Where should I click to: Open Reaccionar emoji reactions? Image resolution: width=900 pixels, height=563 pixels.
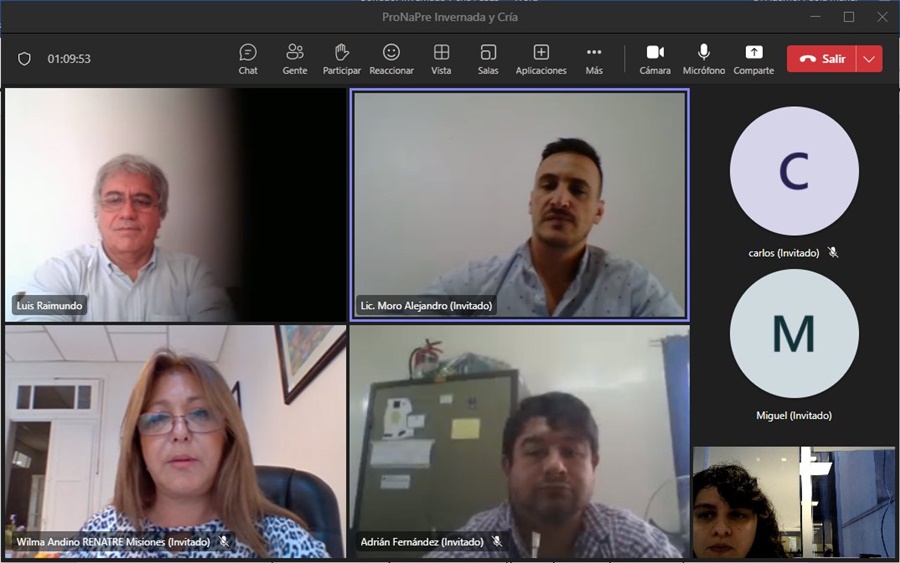click(x=391, y=58)
